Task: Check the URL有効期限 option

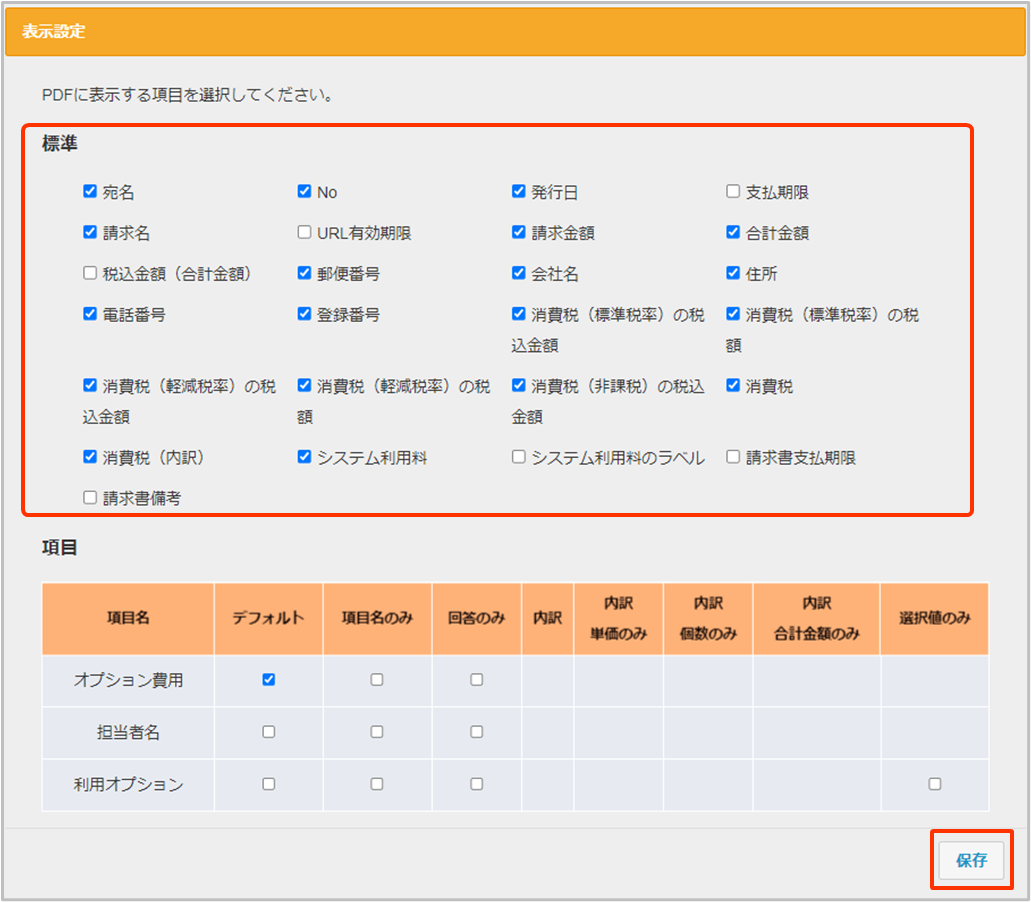Action: point(304,233)
